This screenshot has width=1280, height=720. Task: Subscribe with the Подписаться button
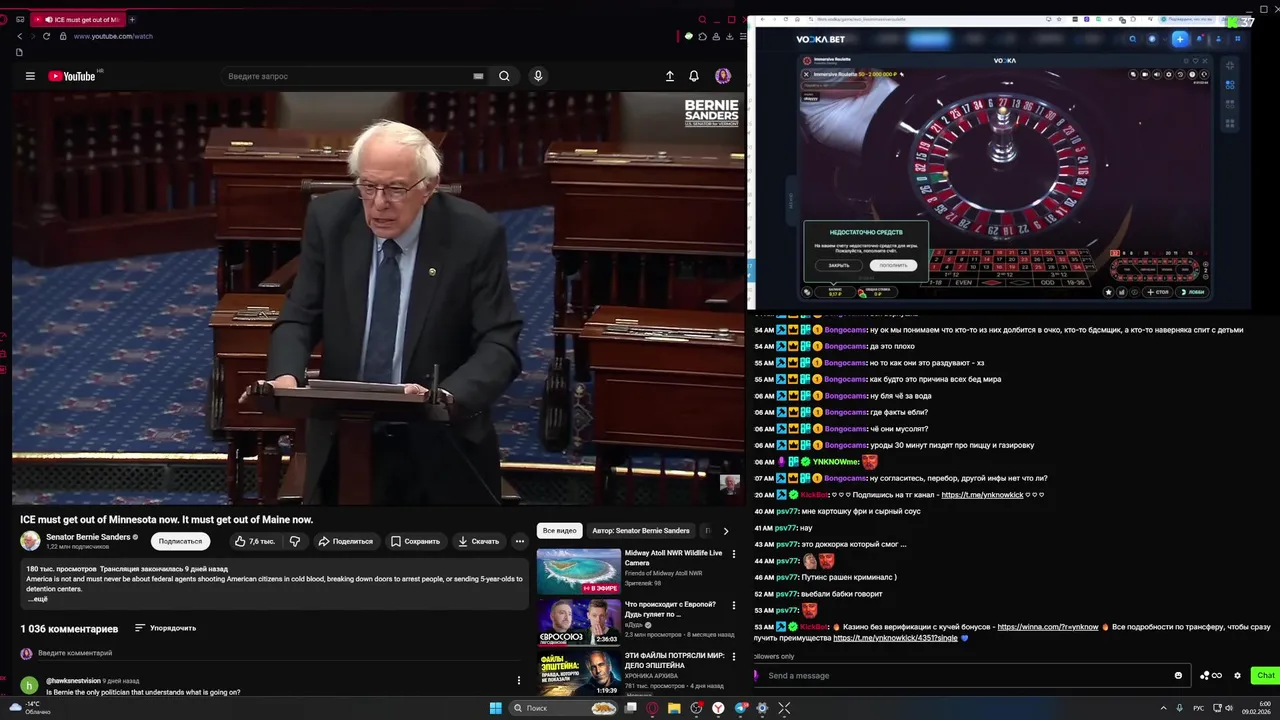(180, 541)
